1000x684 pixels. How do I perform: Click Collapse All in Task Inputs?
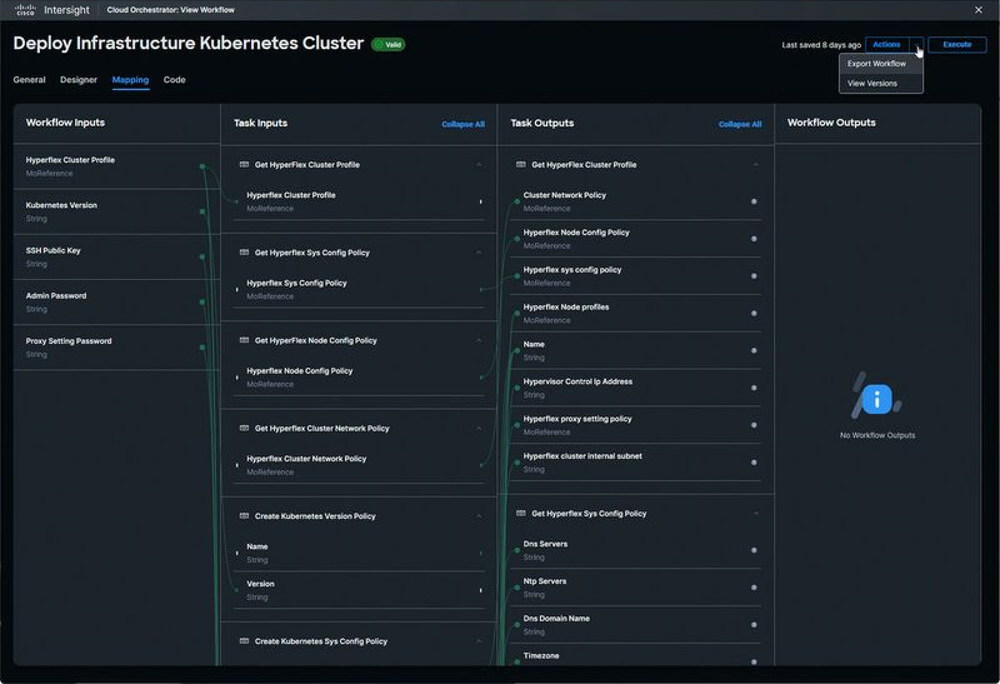click(463, 124)
